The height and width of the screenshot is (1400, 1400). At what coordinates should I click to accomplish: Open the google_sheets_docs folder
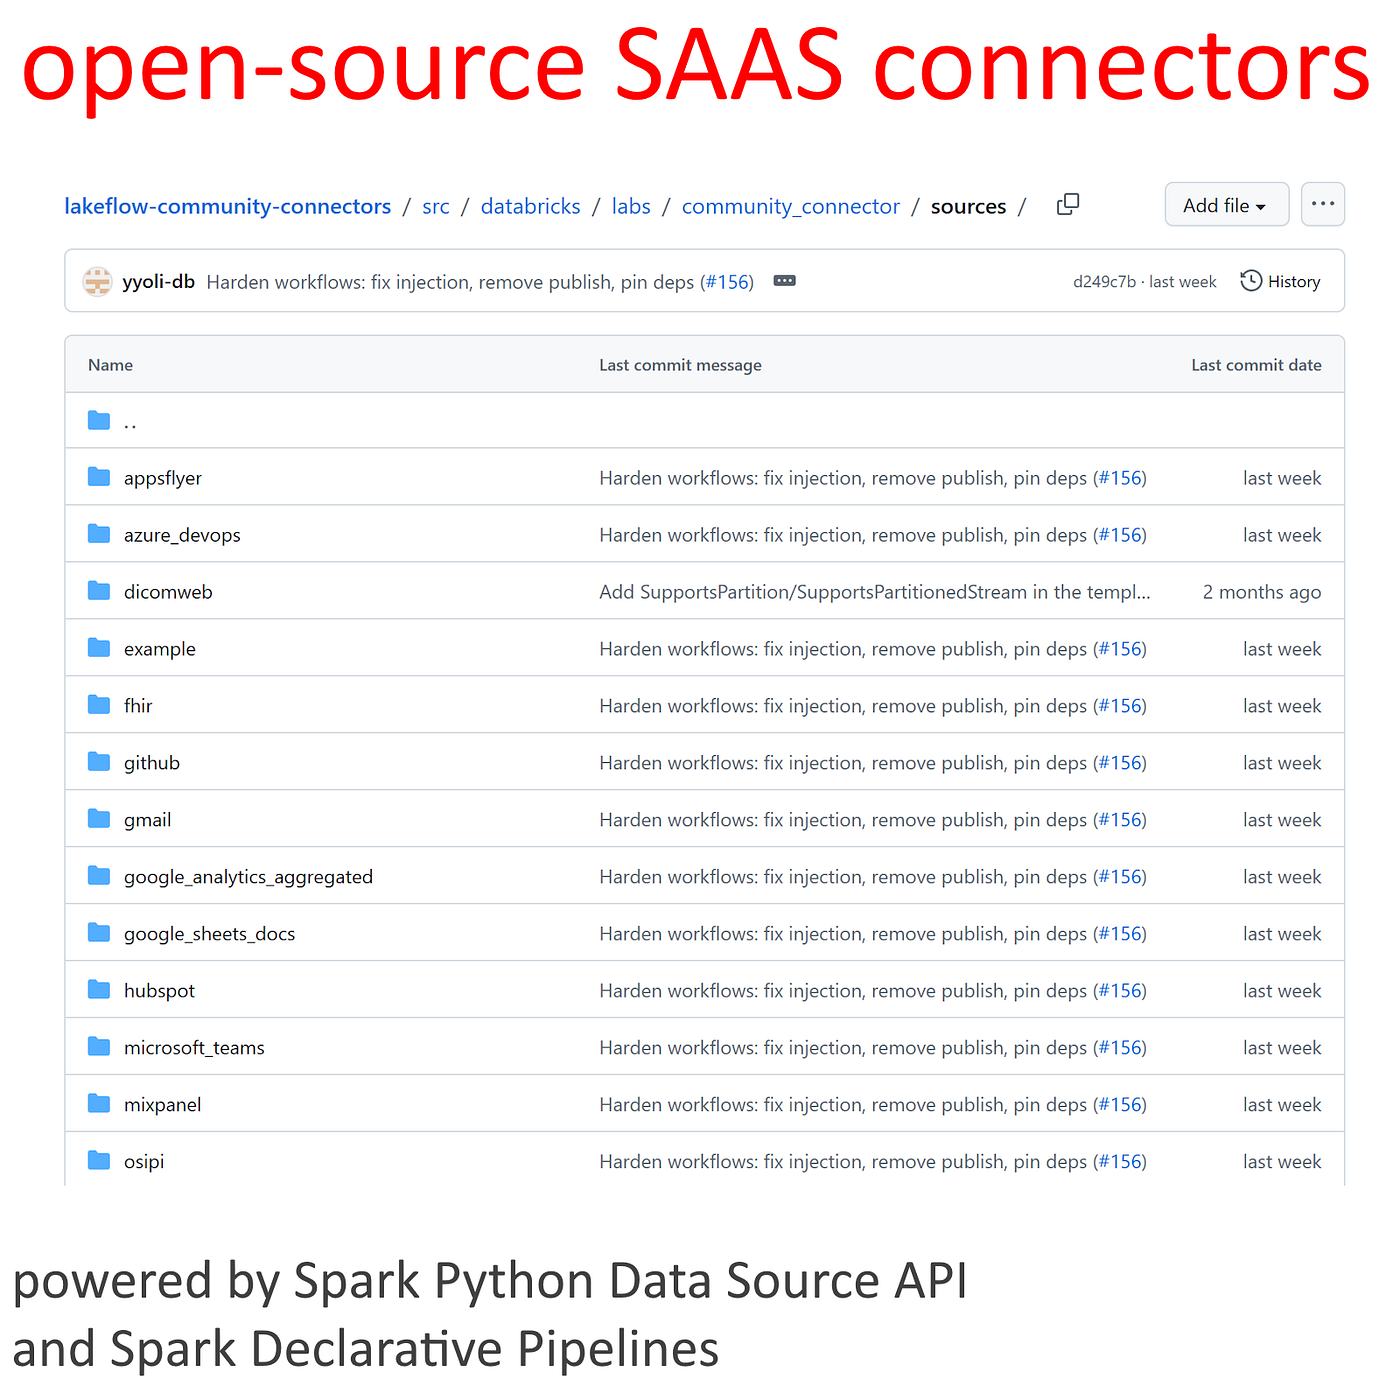tap(210, 935)
